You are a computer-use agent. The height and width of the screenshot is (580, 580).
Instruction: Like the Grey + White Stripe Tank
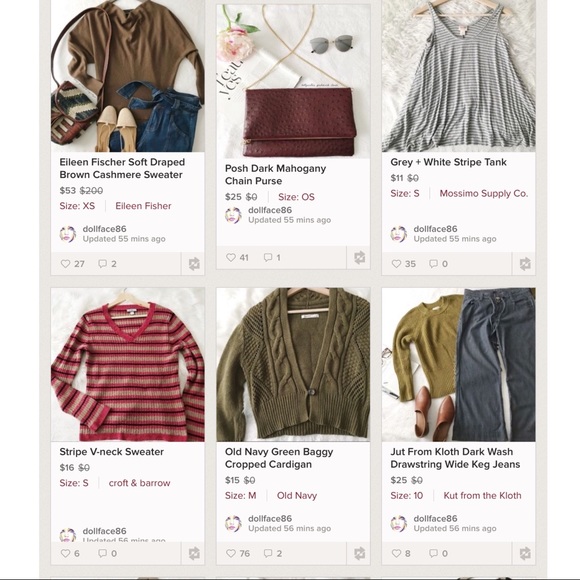pyautogui.click(x=404, y=264)
